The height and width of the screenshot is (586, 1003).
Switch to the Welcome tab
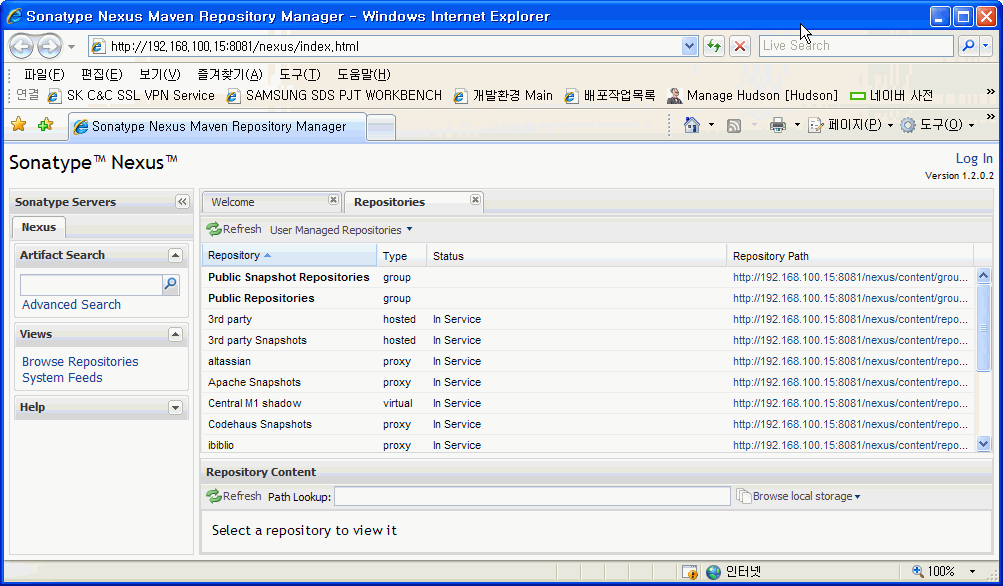233,202
